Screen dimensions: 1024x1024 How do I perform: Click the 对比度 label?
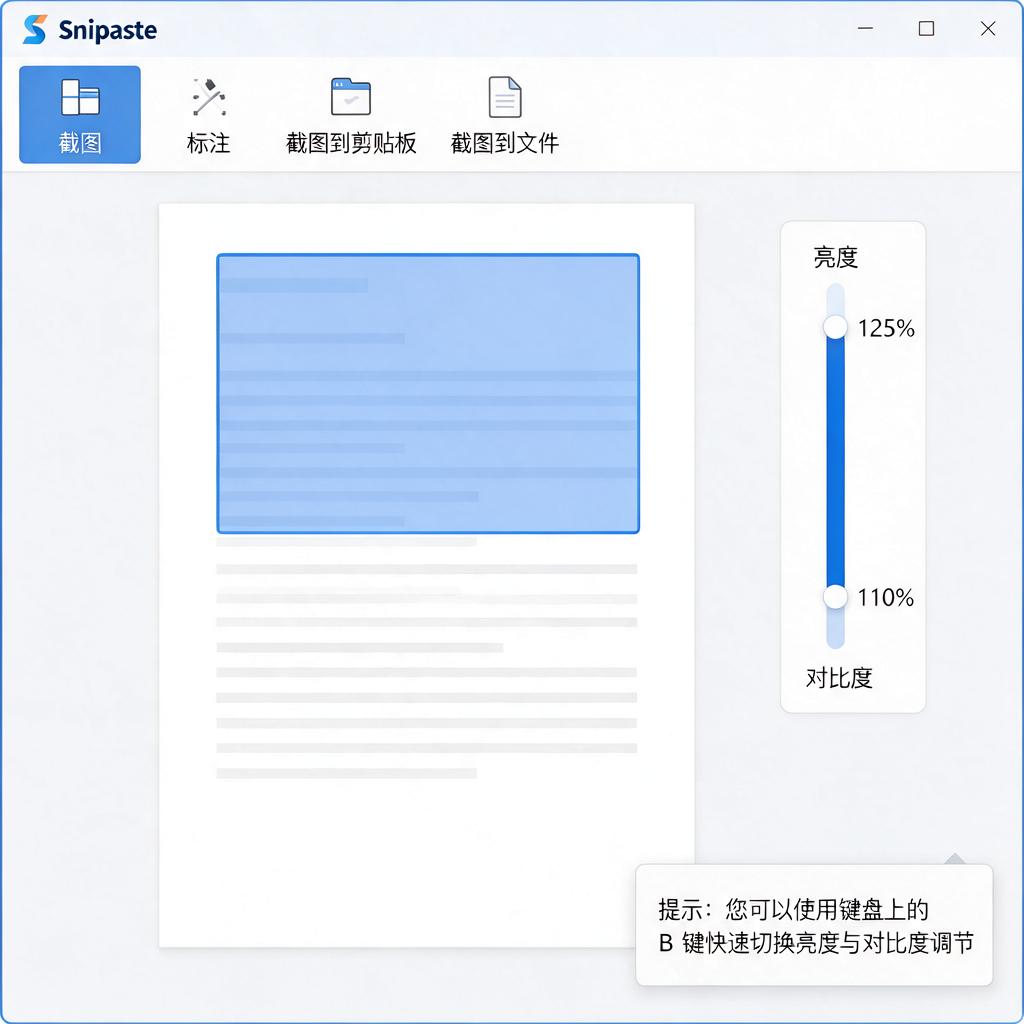839,678
